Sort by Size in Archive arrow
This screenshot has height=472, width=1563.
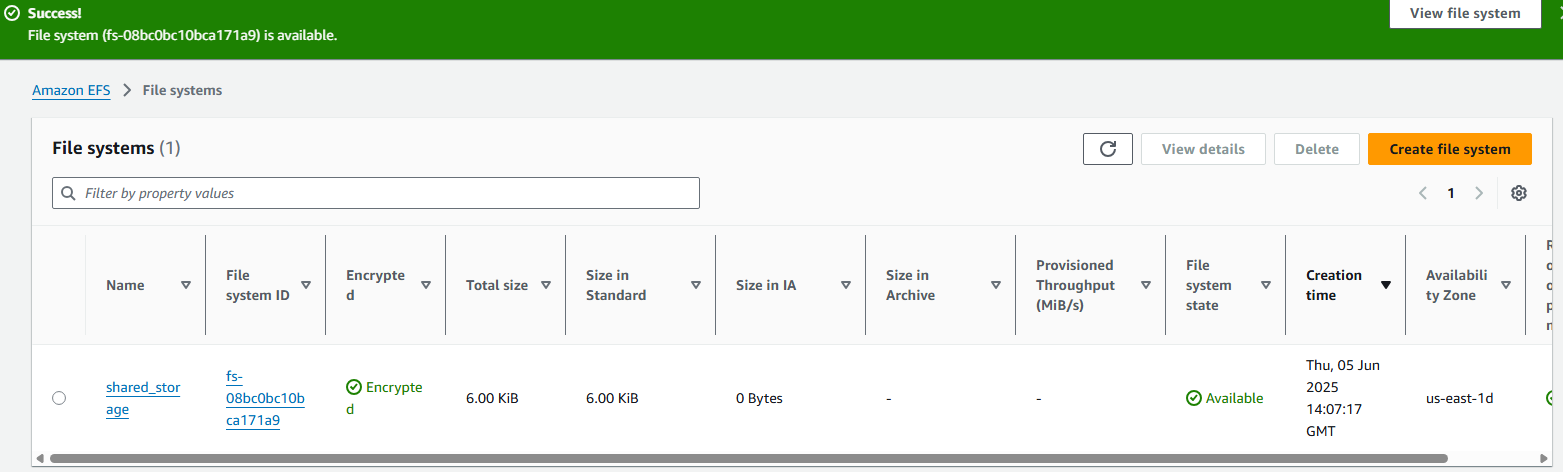coord(996,285)
